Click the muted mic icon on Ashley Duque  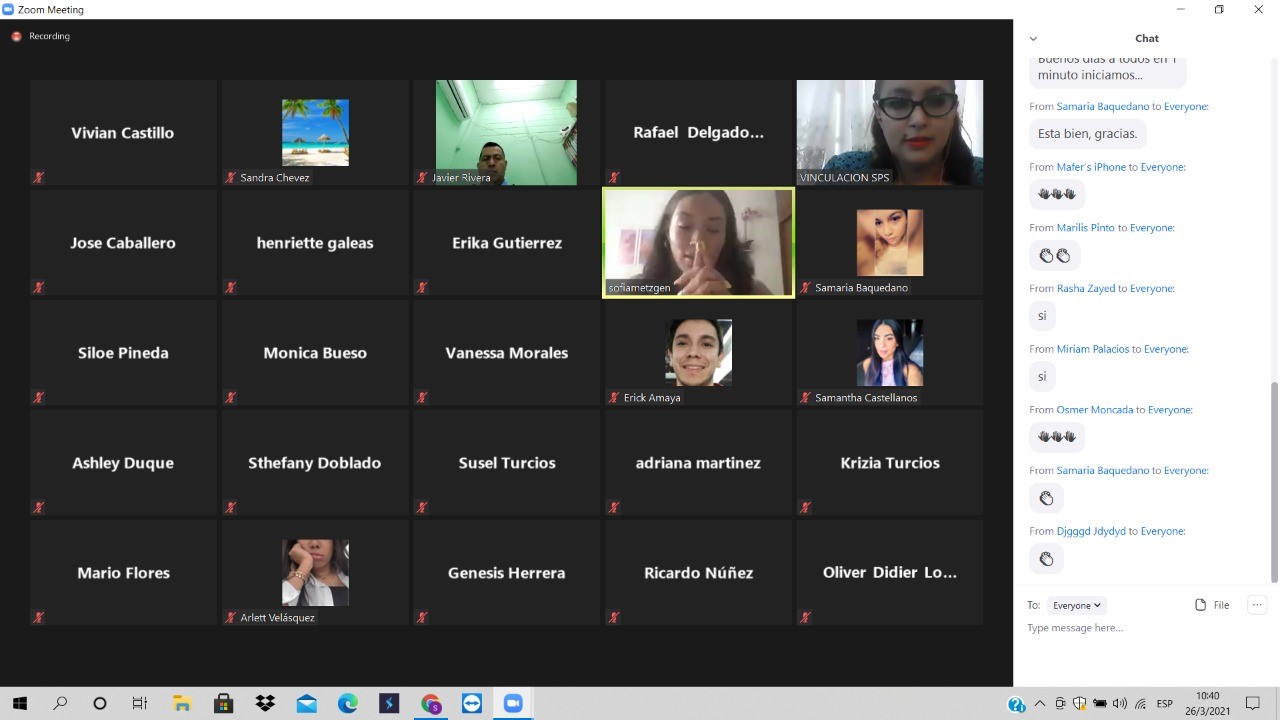click(x=39, y=508)
